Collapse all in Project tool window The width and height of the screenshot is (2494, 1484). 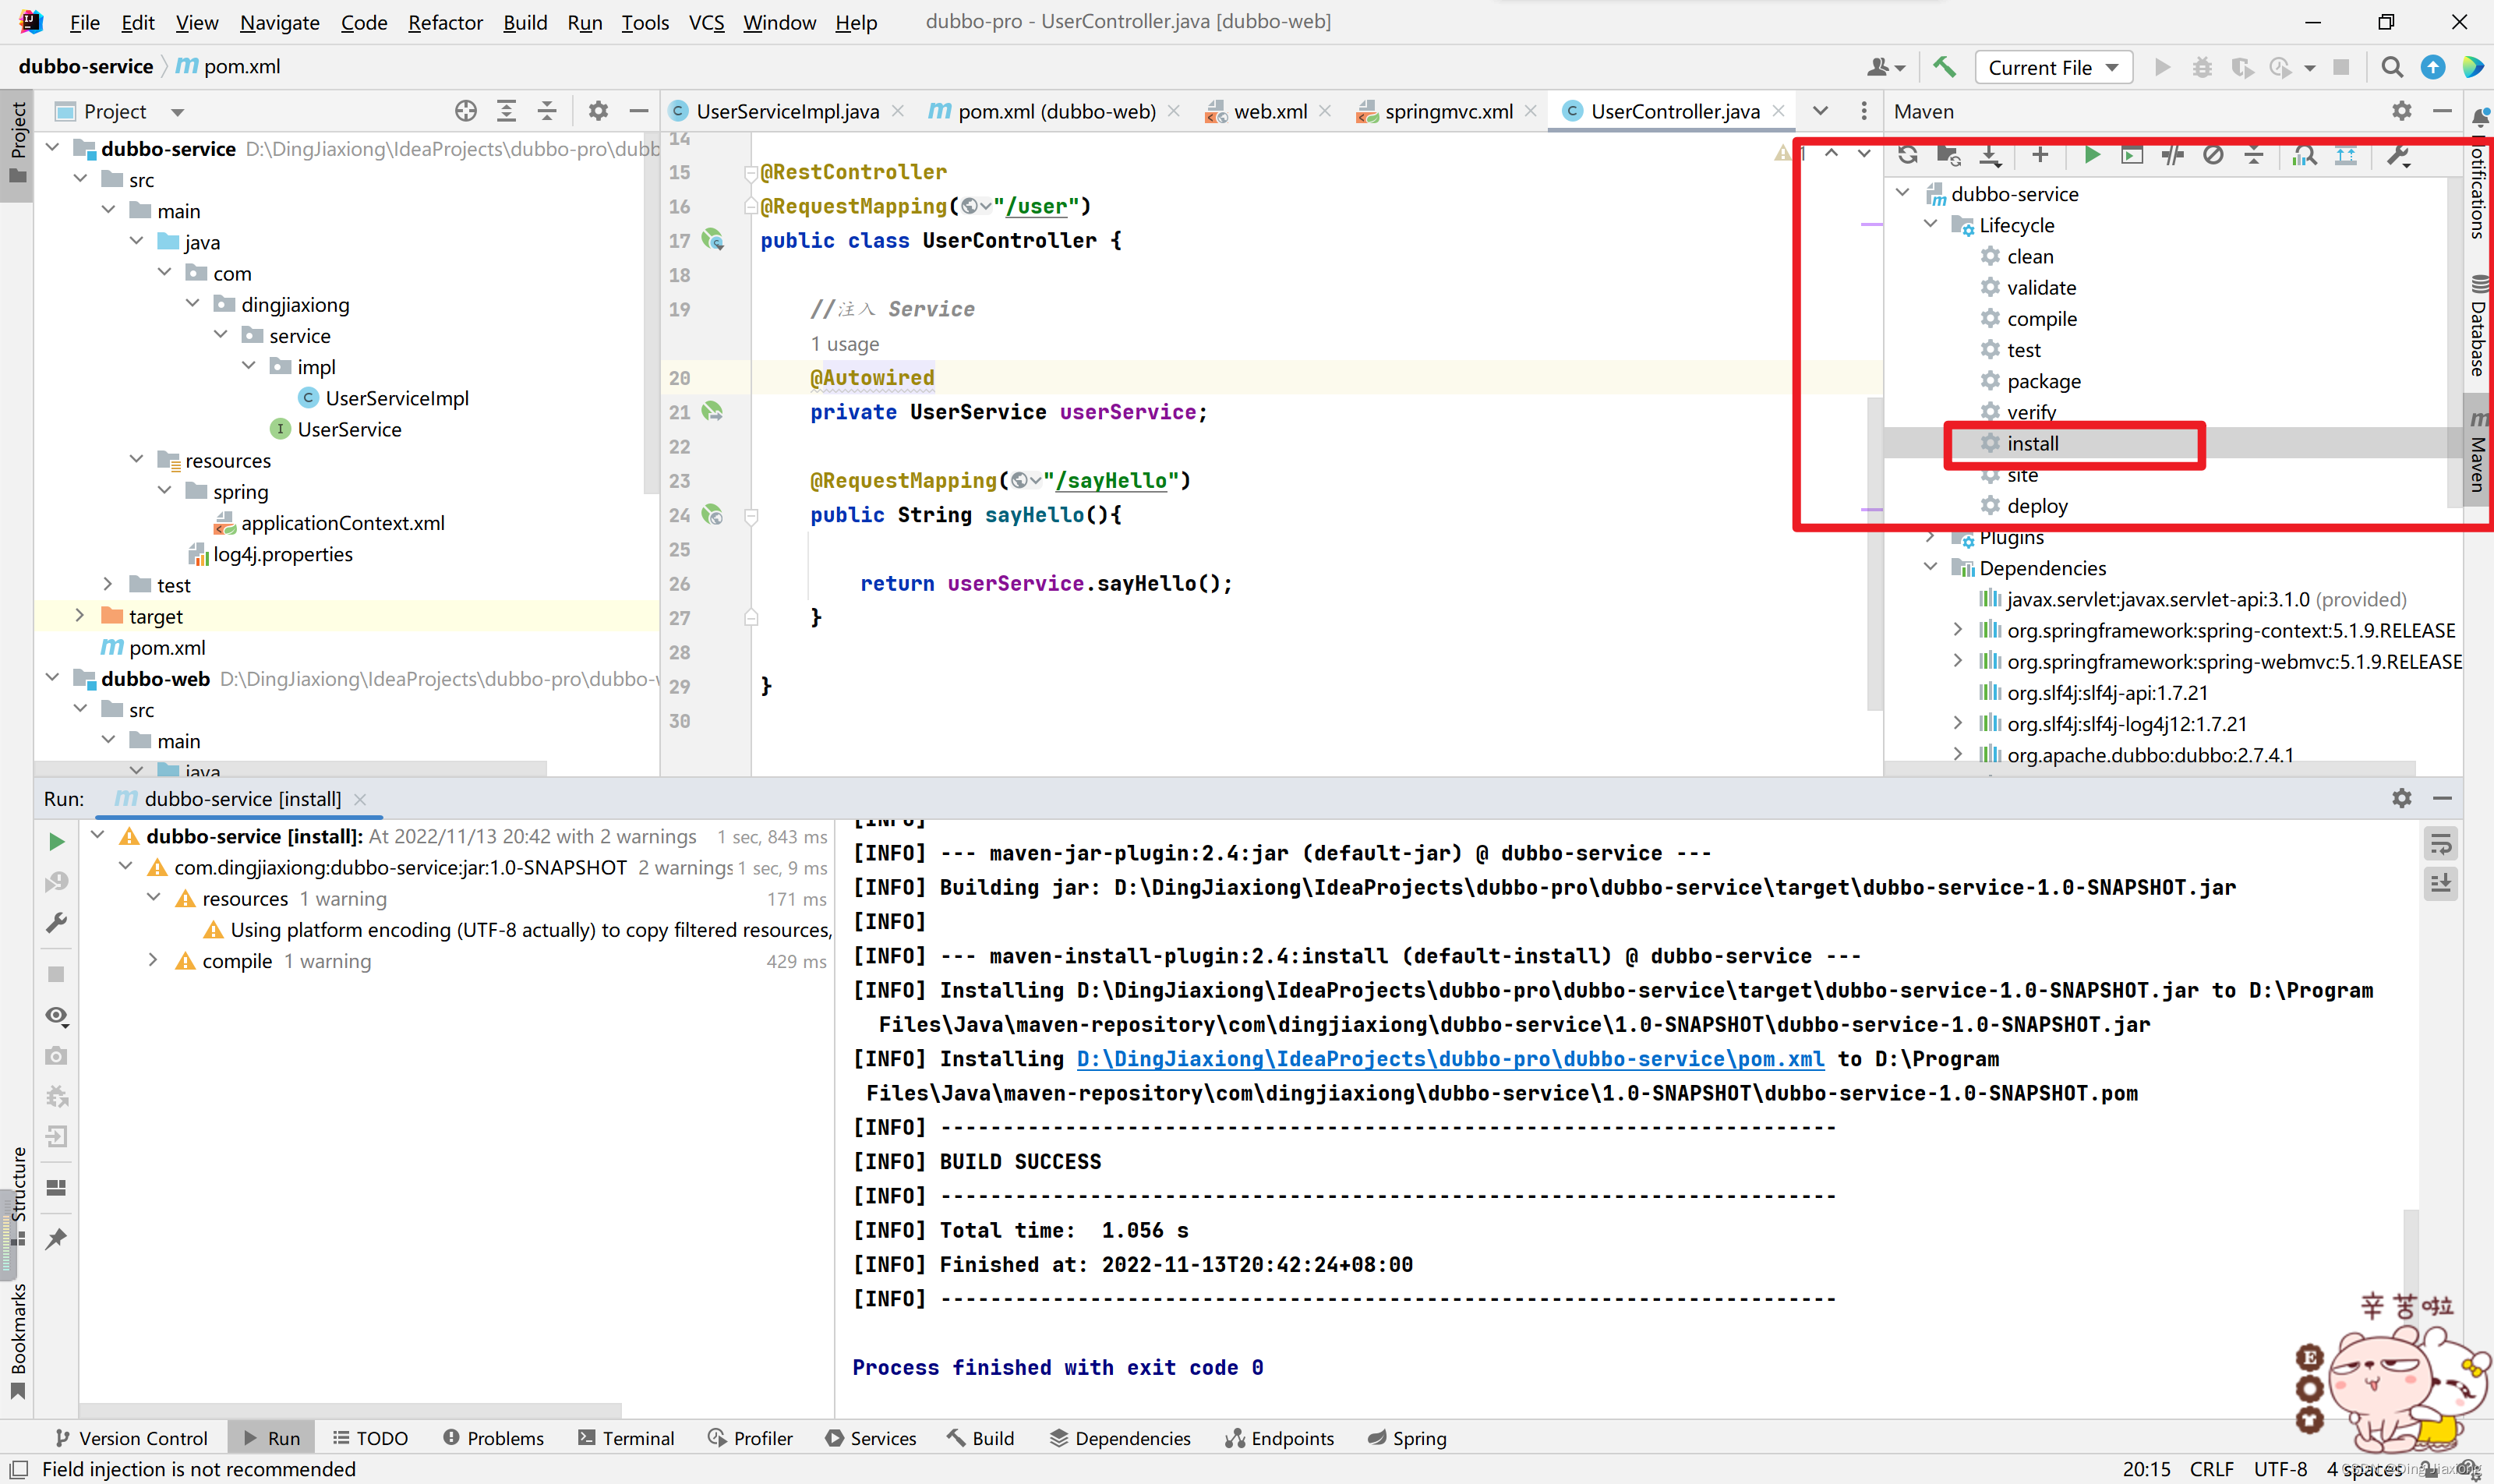click(547, 111)
